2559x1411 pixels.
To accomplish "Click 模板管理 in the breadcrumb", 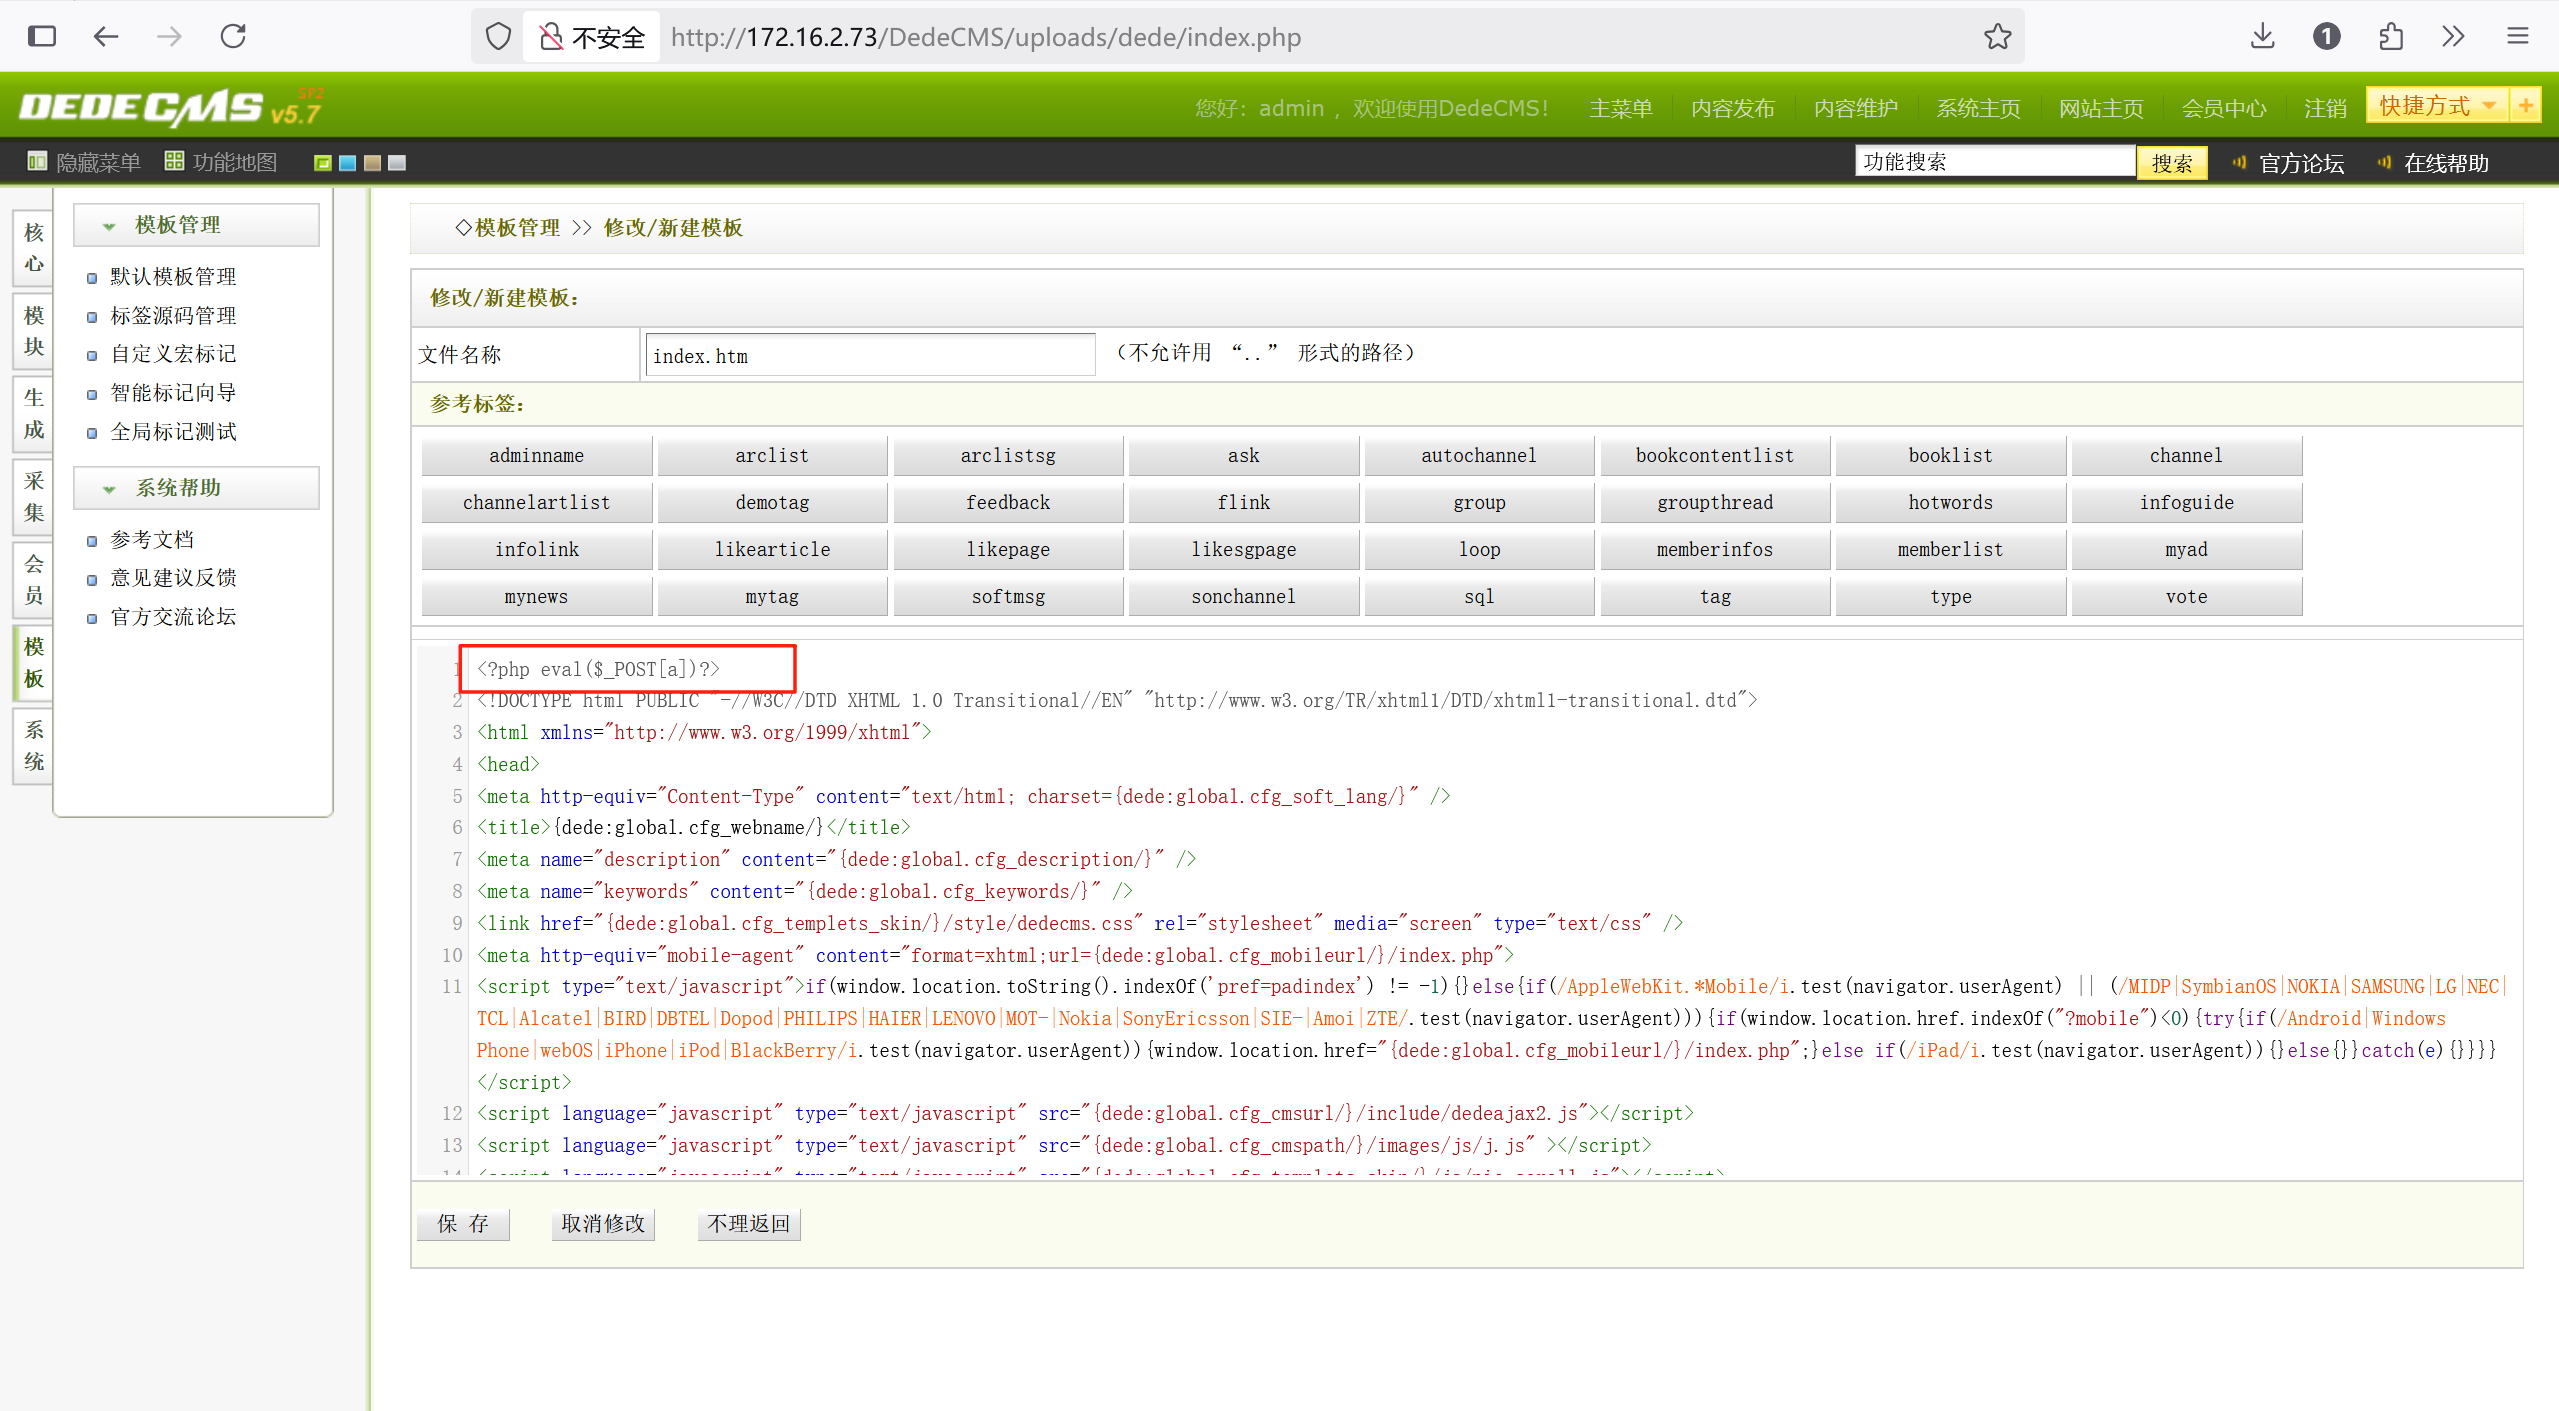I will point(517,228).
